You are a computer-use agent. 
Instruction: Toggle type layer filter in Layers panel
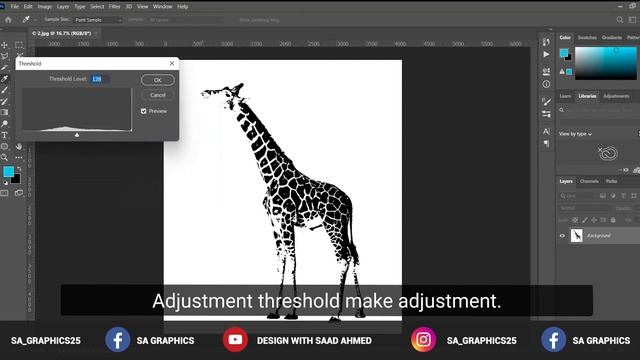(623, 196)
